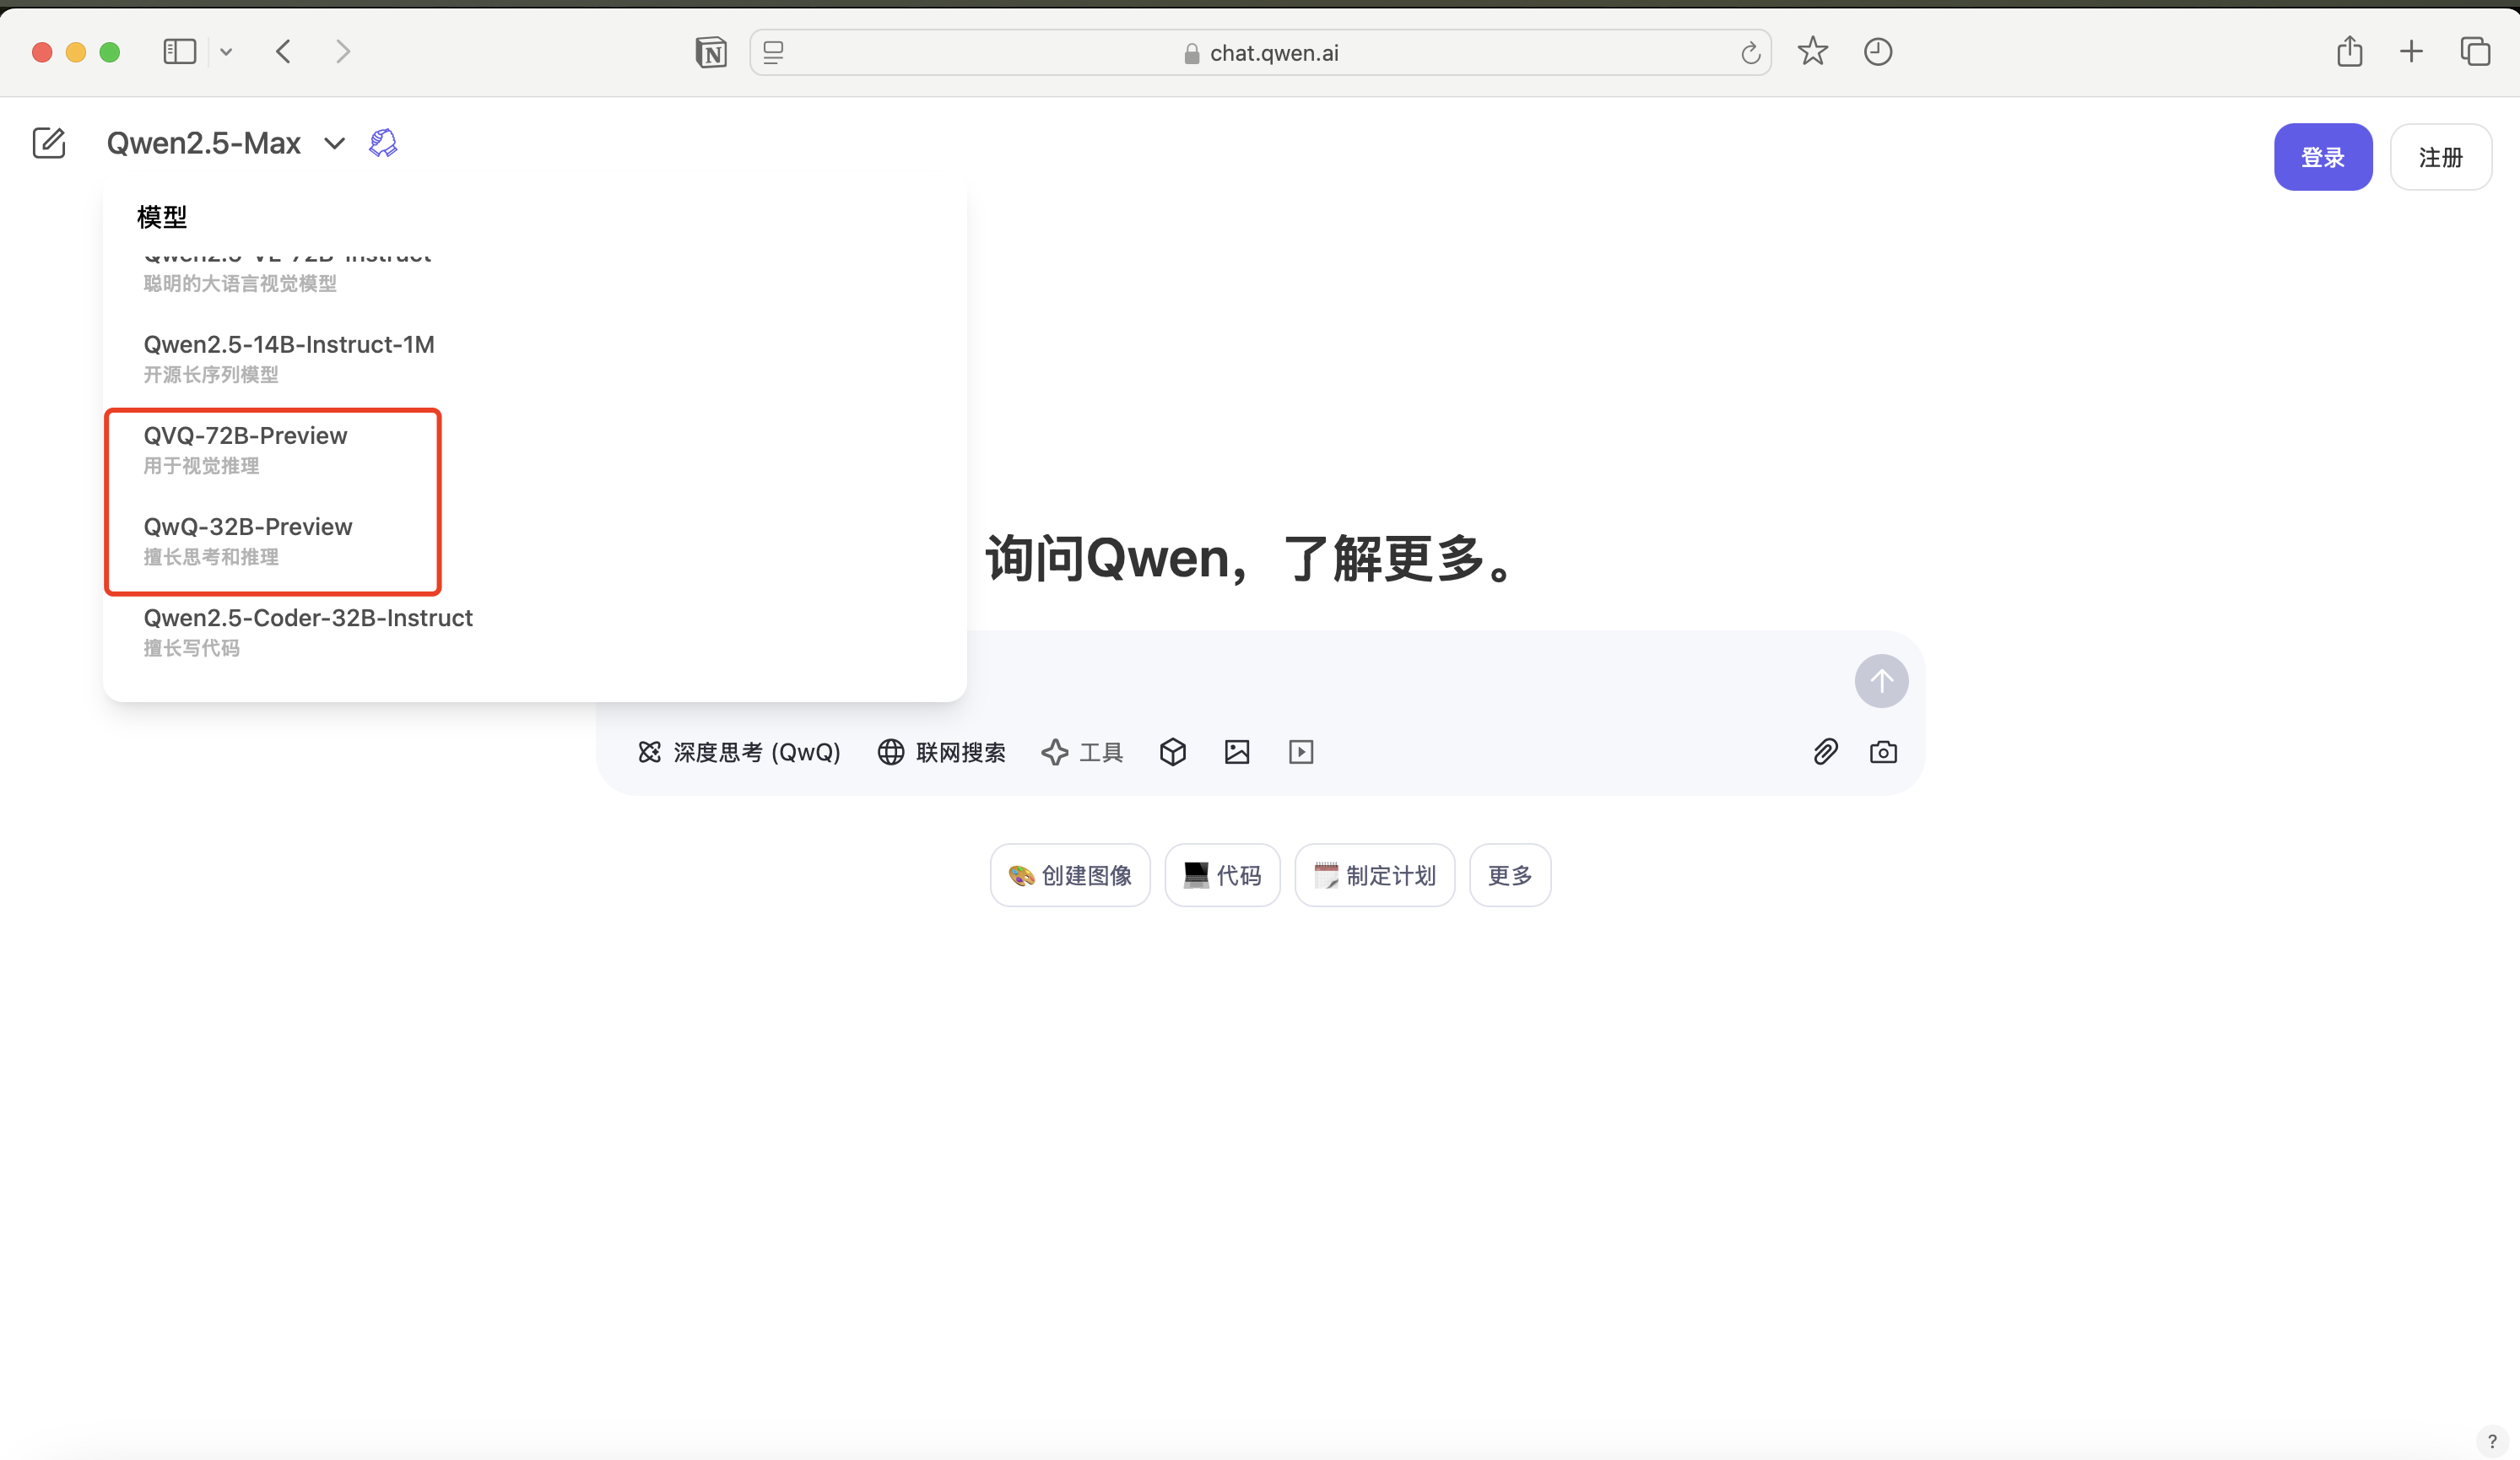Click 创建图像 suggestion chip
This screenshot has width=2520, height=1460.
[1070, 875]
